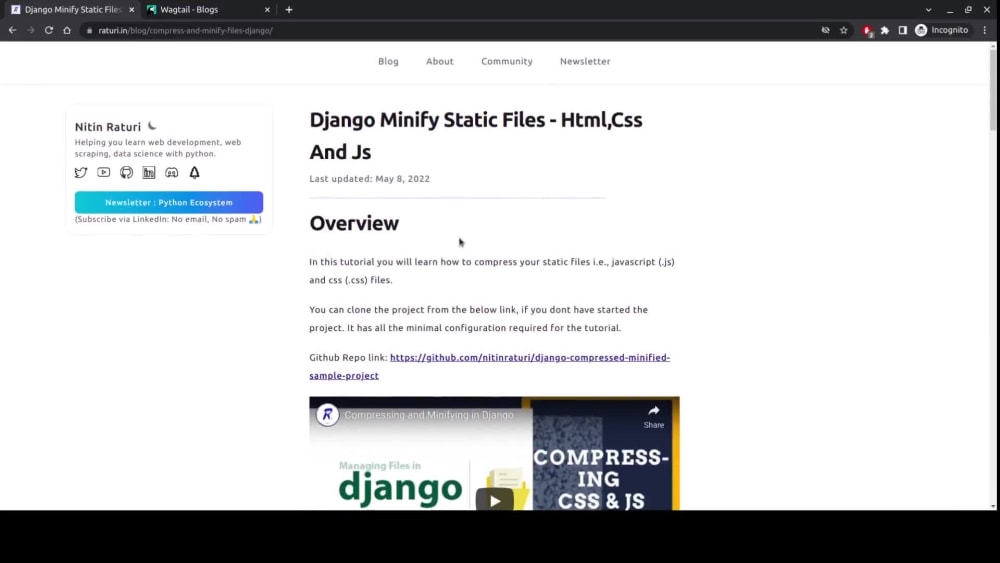Open a new browser tab

tap(289, 10)
